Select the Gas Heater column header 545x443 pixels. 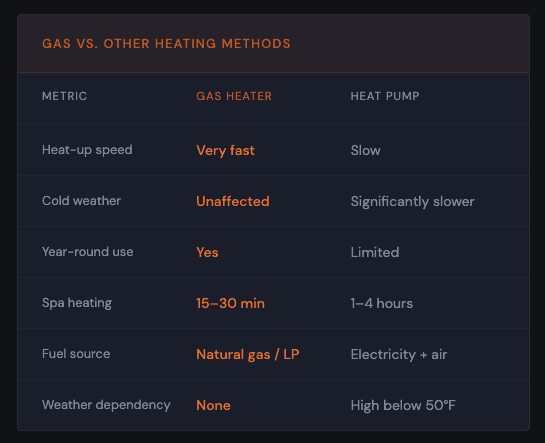click(x=234, y=96)
